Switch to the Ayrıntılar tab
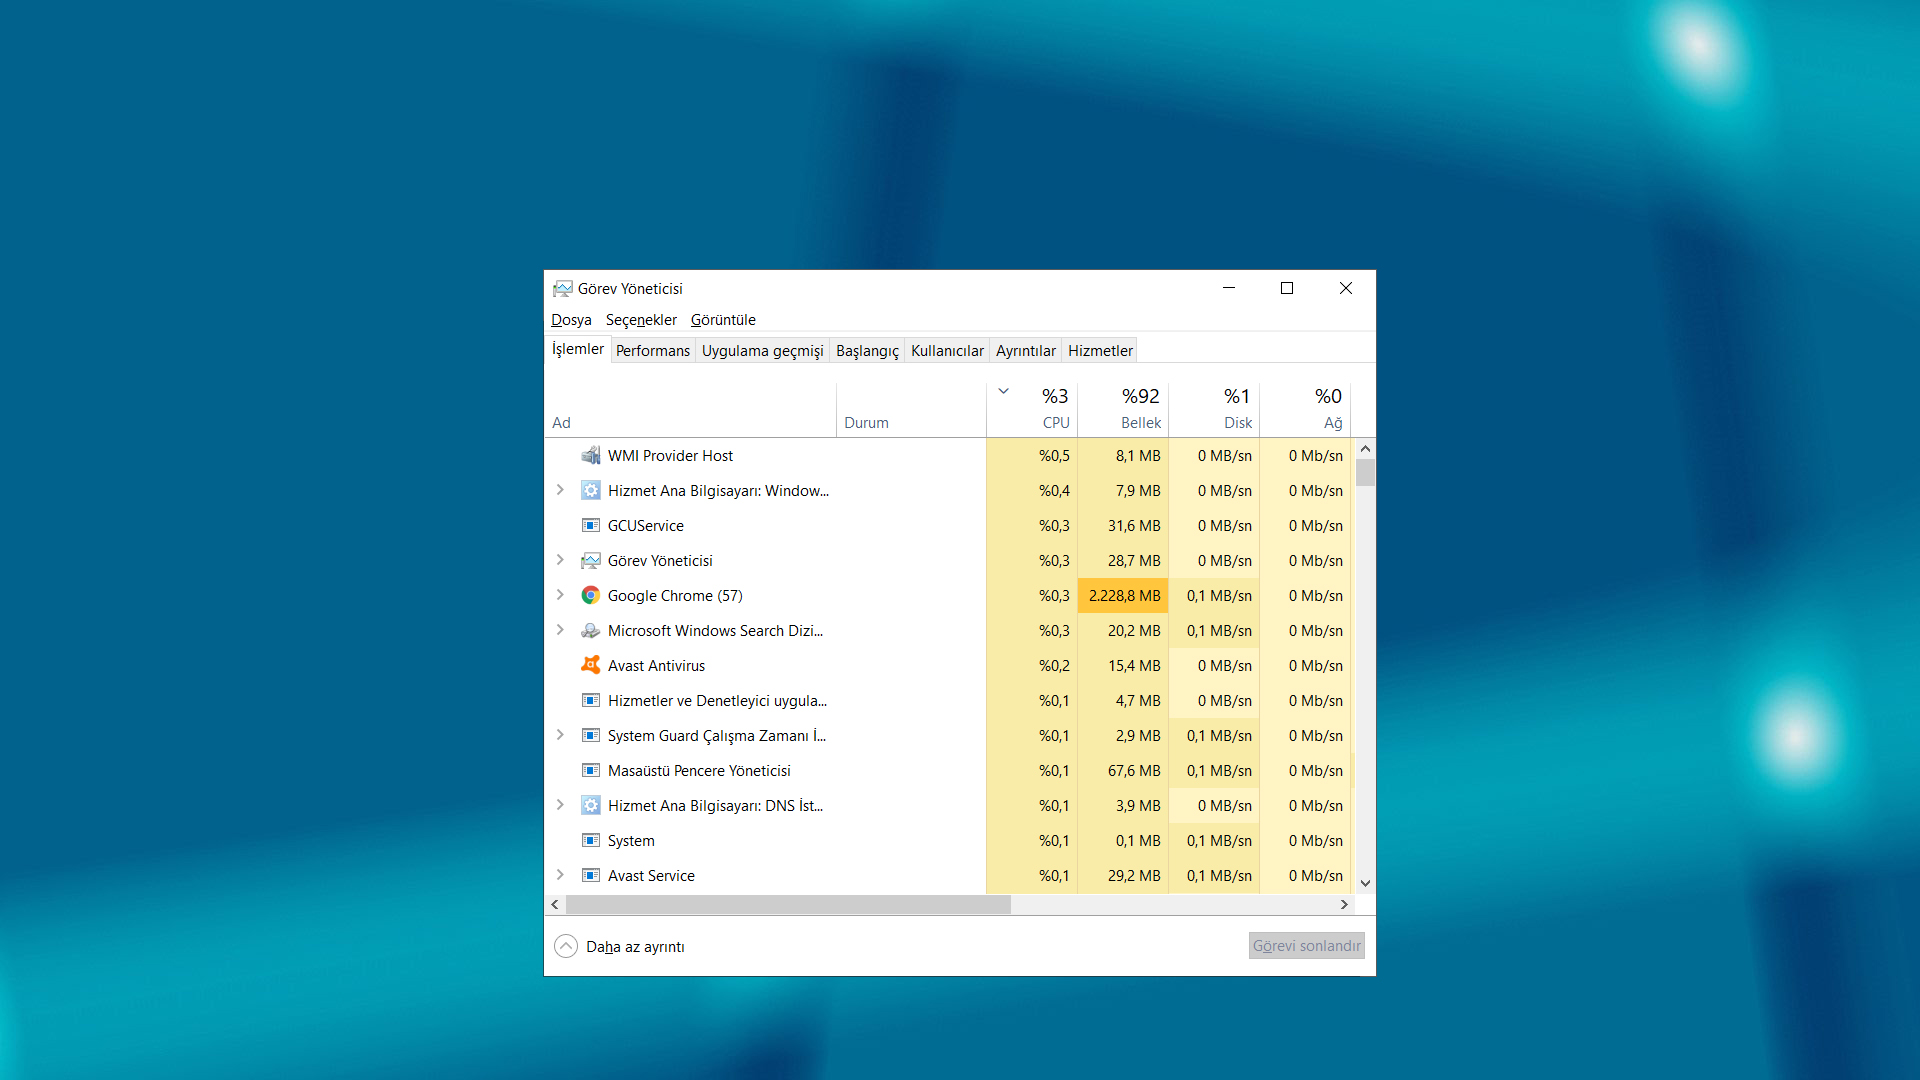The image size is (1920, 1080). (1025, 351)
